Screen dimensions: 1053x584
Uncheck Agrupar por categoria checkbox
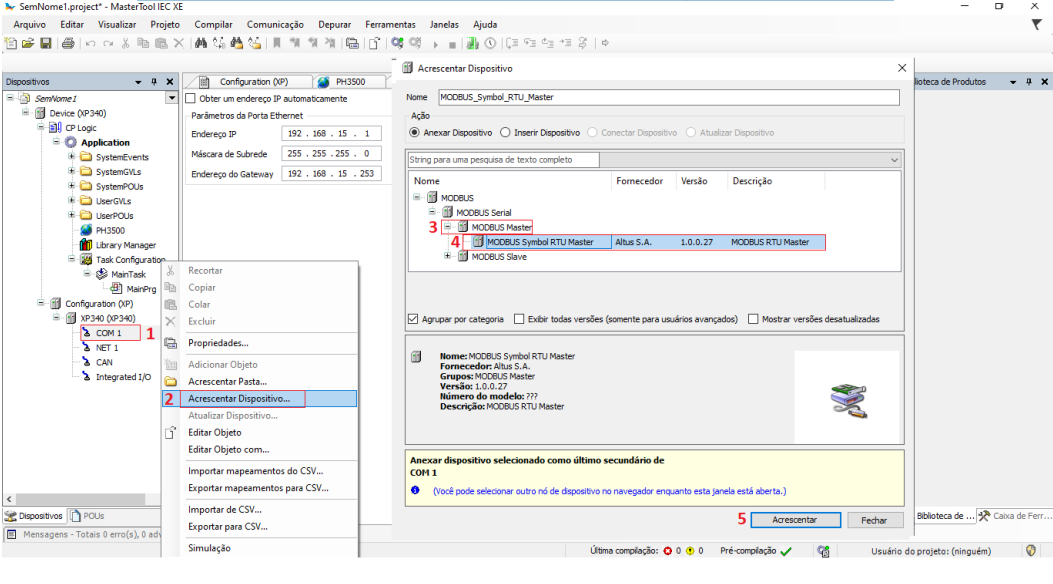413,319
